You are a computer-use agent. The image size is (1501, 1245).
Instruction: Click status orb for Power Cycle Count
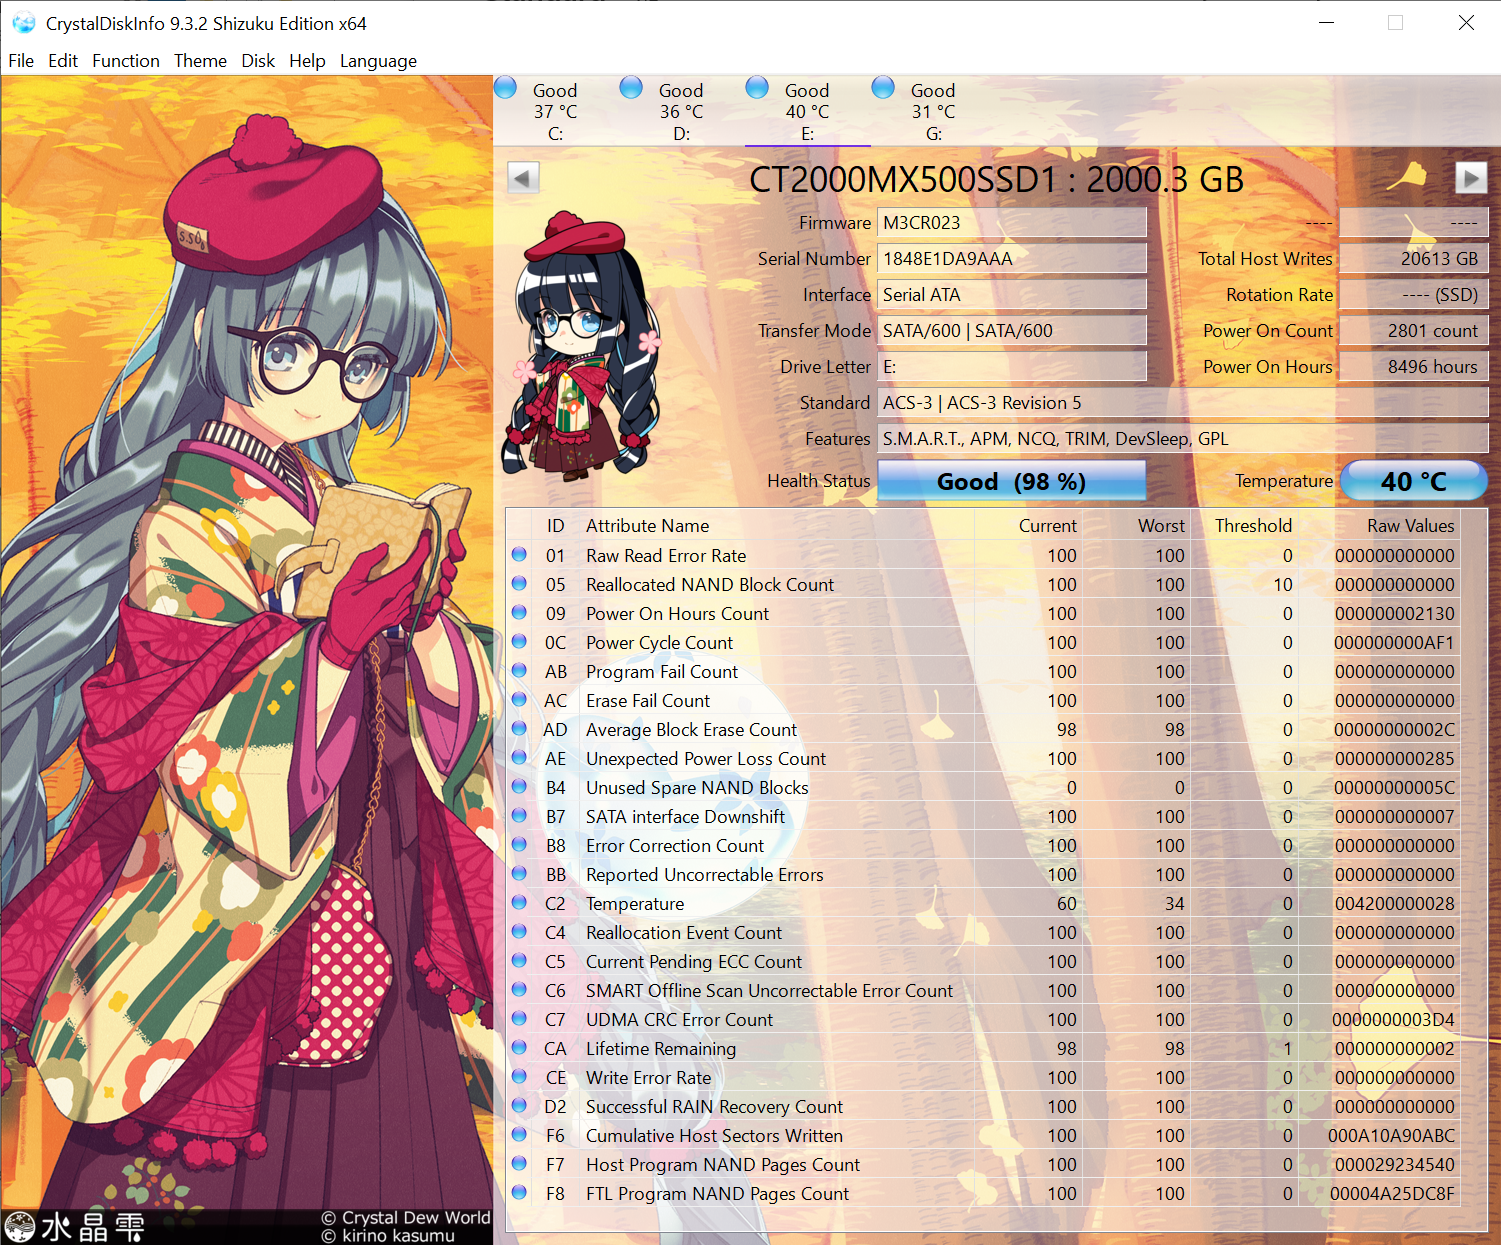coord(519,641)
